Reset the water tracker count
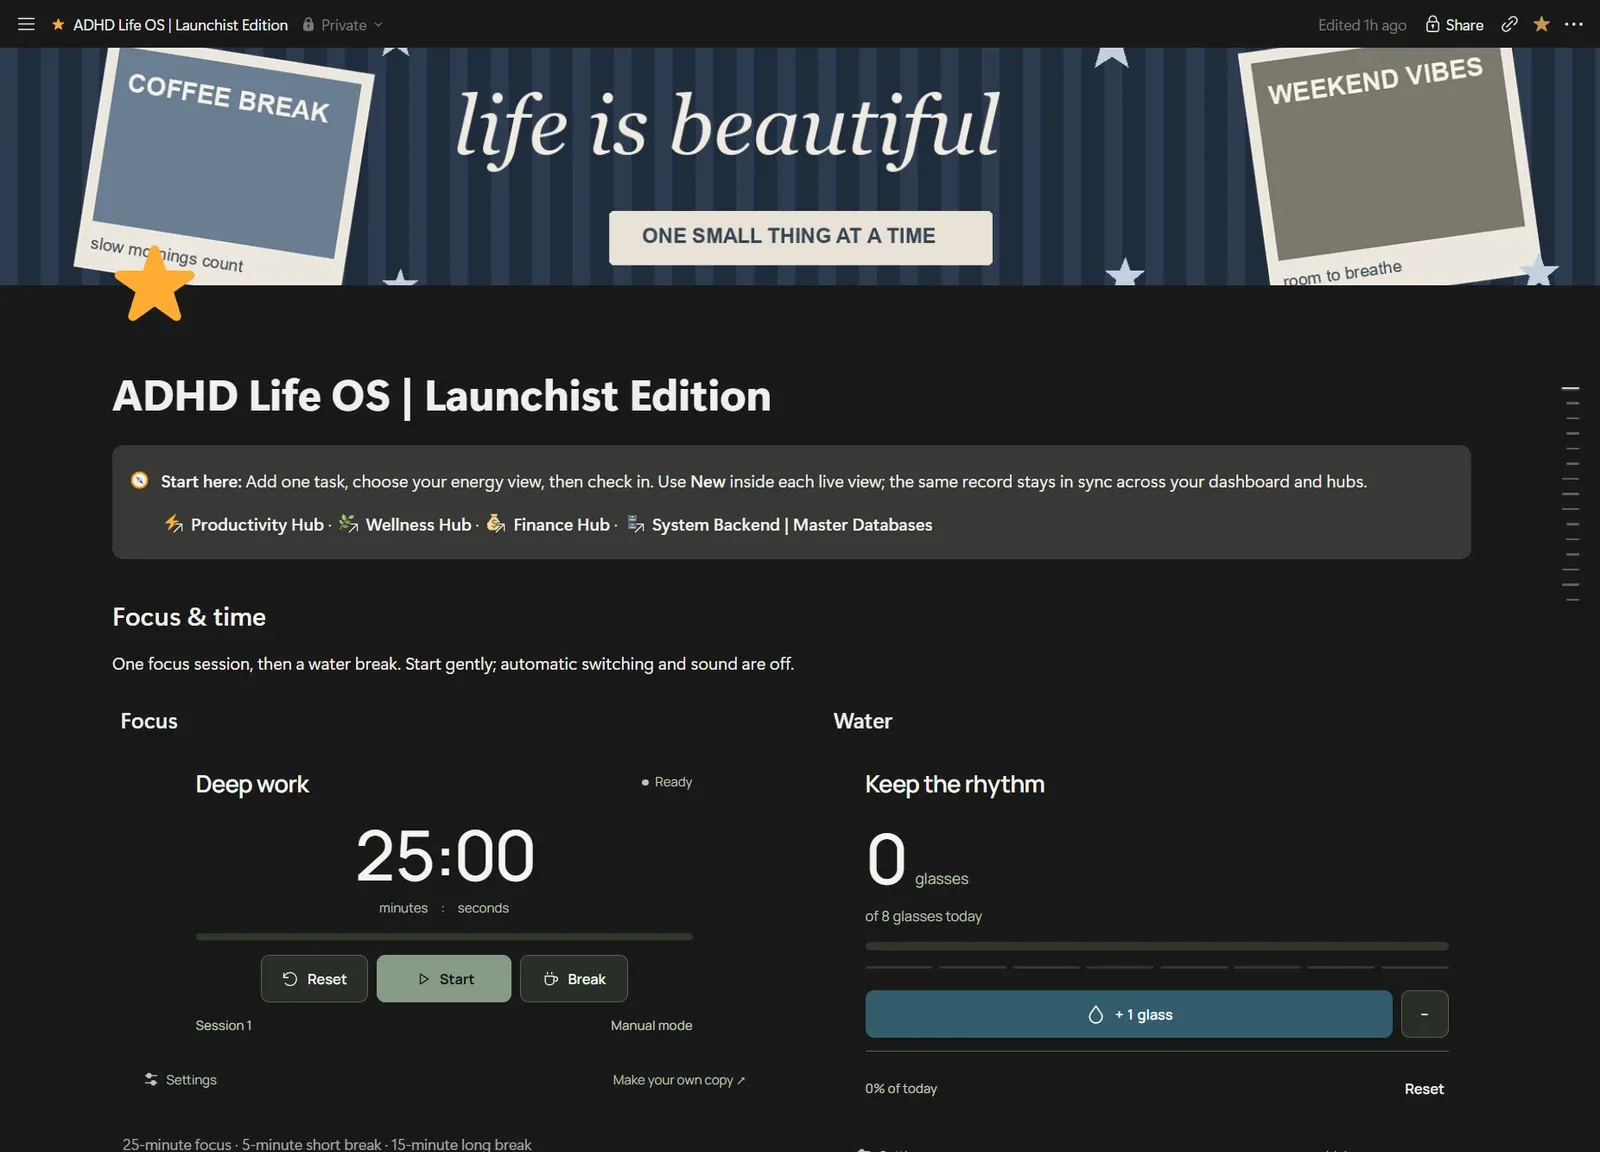This screenshot has height=1152, width=1600. tap(1424, 1088)
